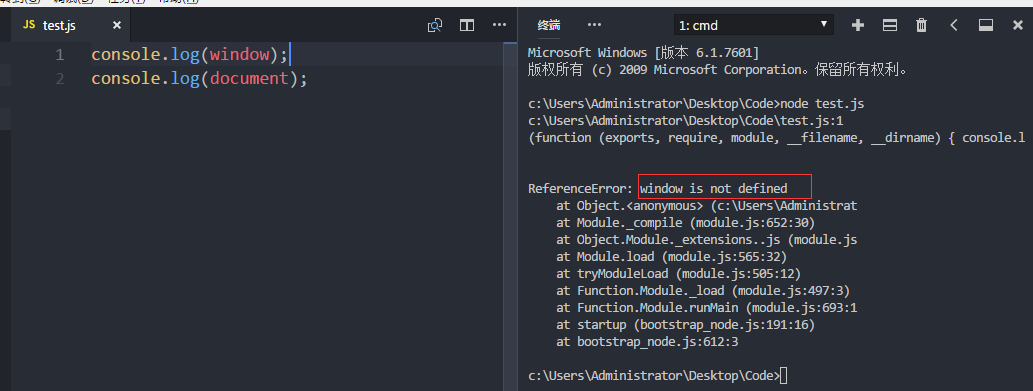Click 'at bootstrap_node.js:612:3' stack line

pos(647,343)
